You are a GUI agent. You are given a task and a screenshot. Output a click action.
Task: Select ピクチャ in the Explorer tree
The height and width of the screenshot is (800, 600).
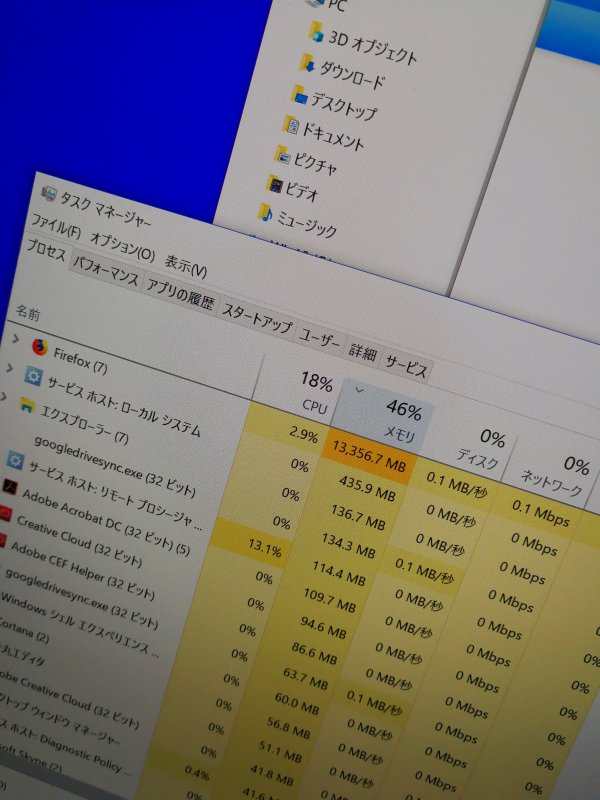tap(315, 164)
